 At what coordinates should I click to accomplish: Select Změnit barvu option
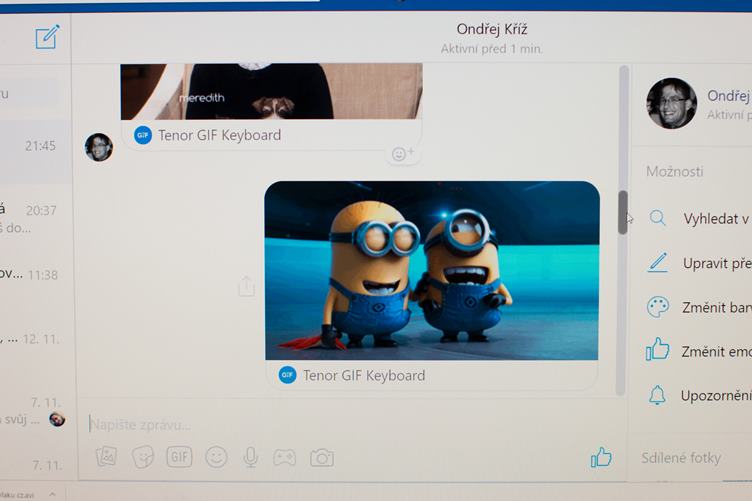pos(701,307)
